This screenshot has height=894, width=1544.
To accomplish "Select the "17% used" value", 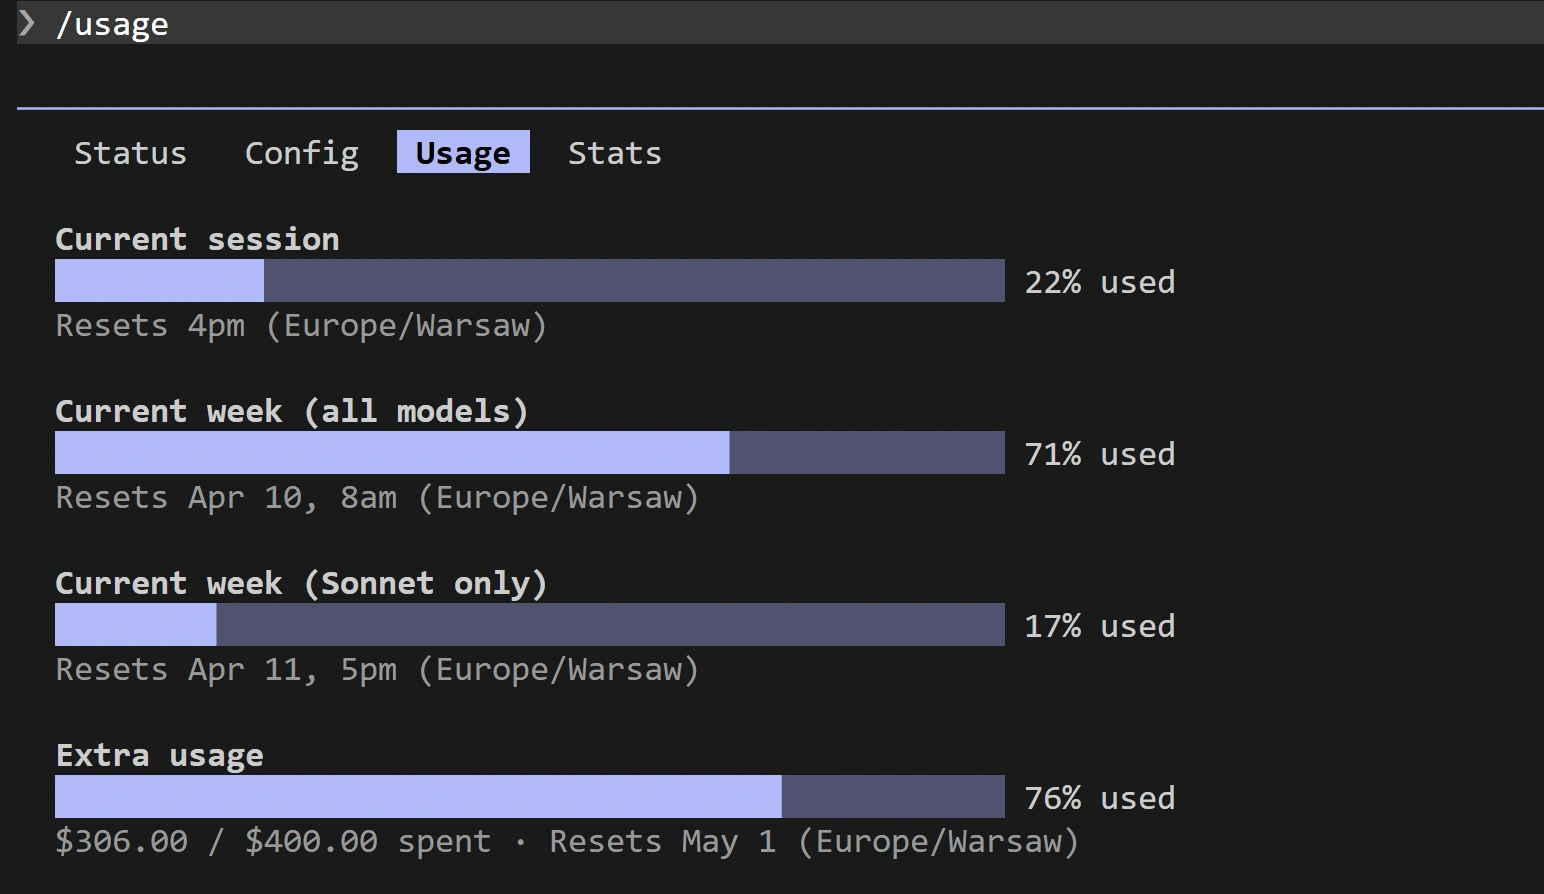I will [x=1100, y=626].
